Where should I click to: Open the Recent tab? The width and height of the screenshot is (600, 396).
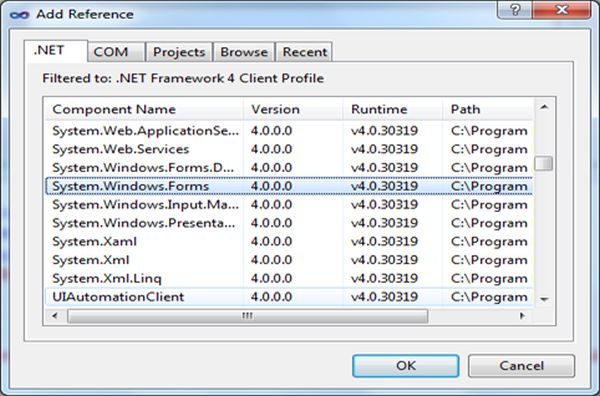point(305,52)
